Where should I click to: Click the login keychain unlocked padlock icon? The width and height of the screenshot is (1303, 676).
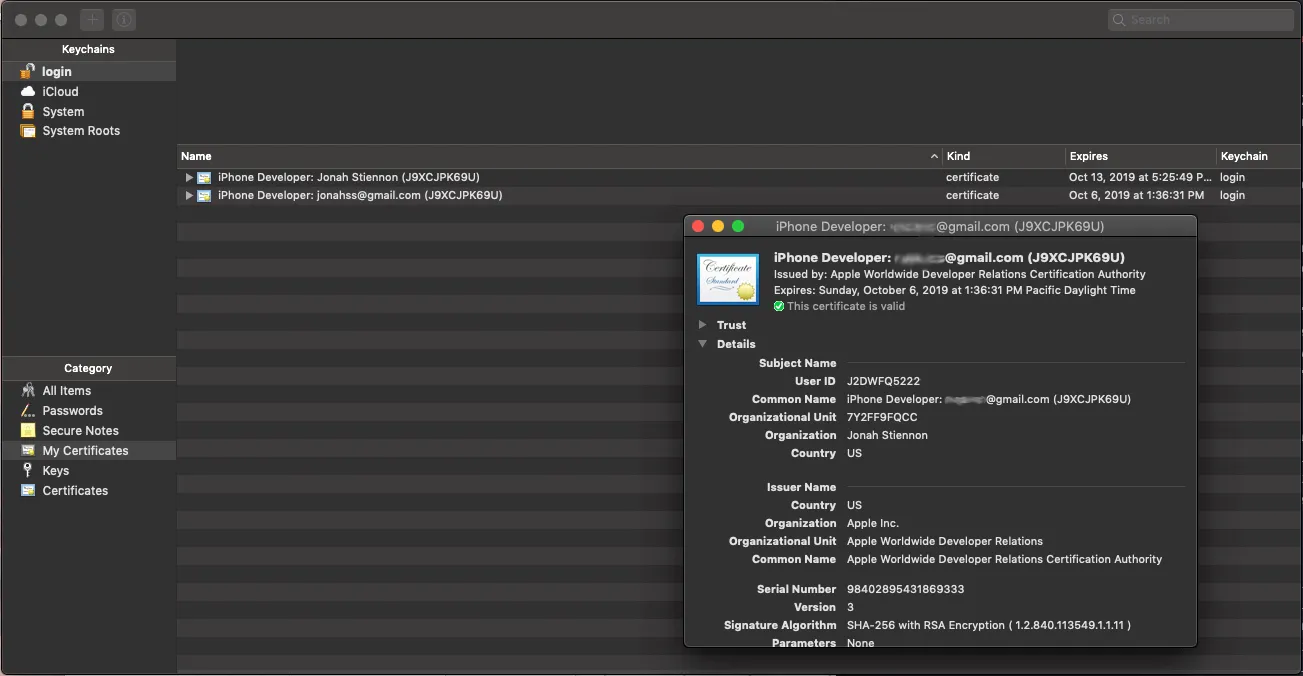[28, 71]
